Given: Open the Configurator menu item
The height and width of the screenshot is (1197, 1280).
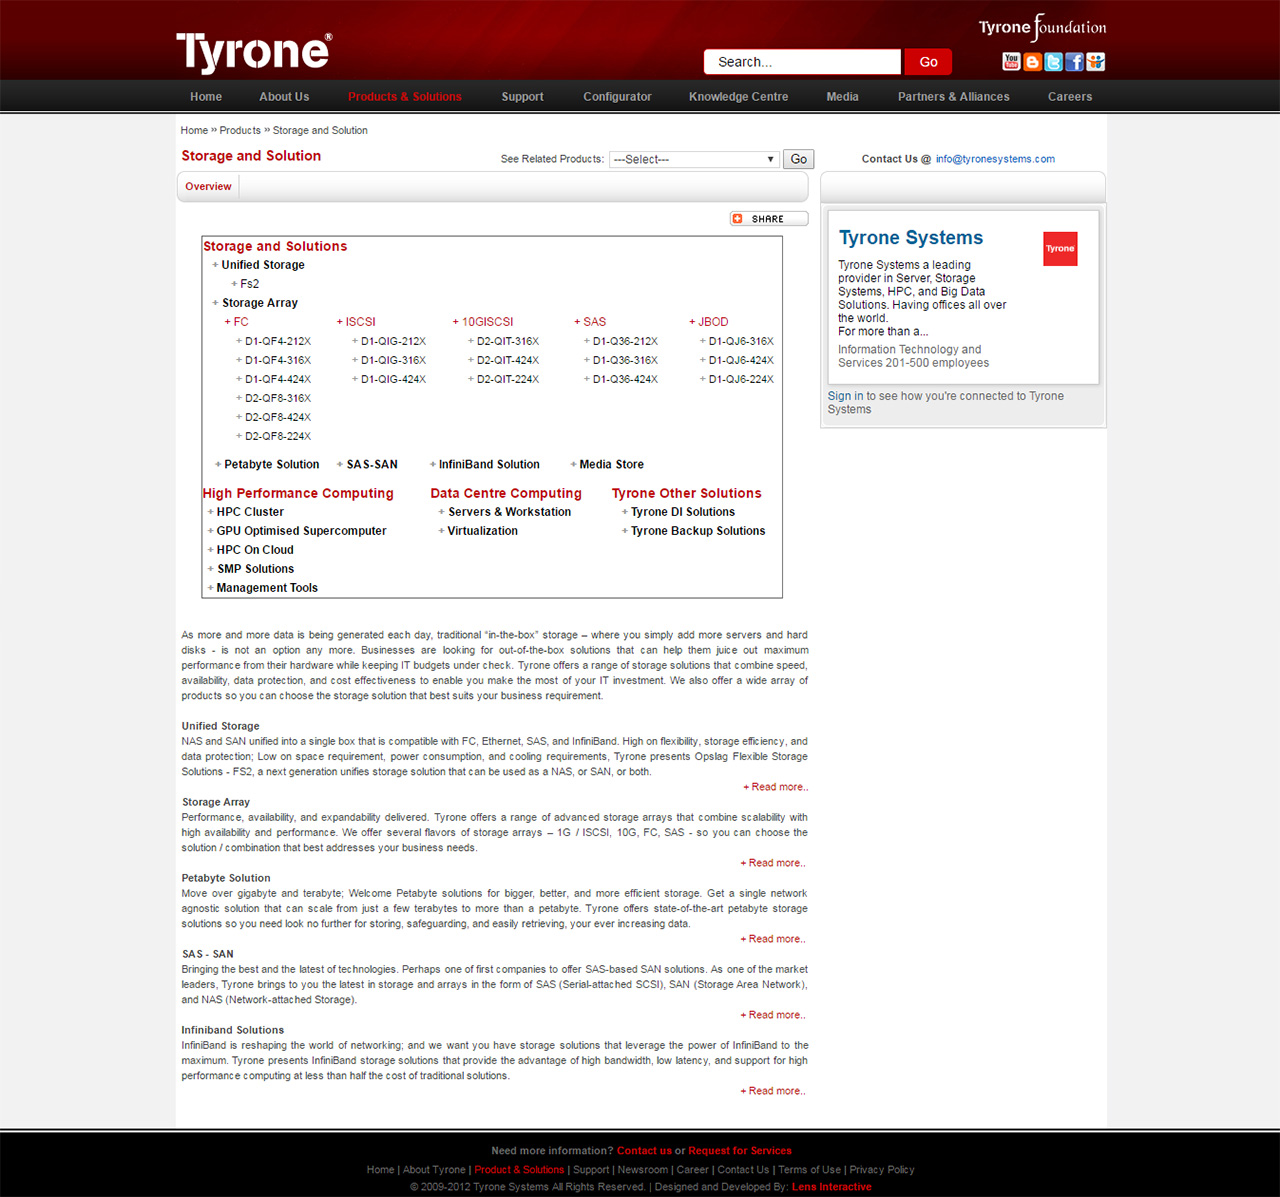Looking at the screenshot, I should pyautogui.click(x=617, y=97).
